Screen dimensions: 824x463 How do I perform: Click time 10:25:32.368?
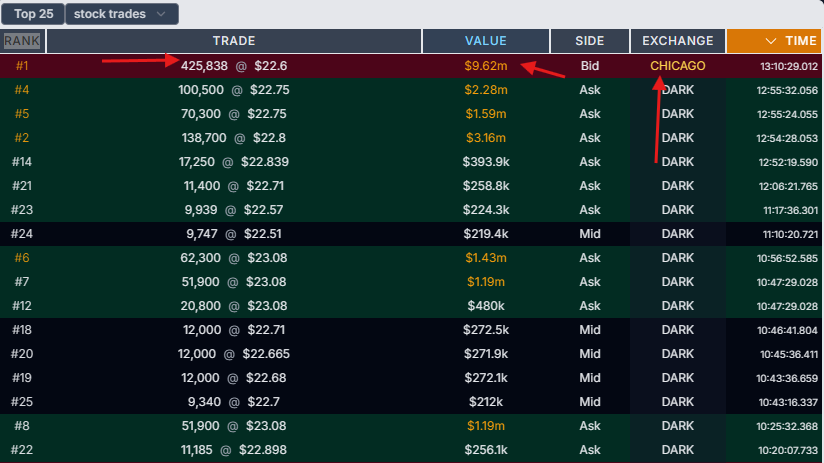[x=787, y=427]
